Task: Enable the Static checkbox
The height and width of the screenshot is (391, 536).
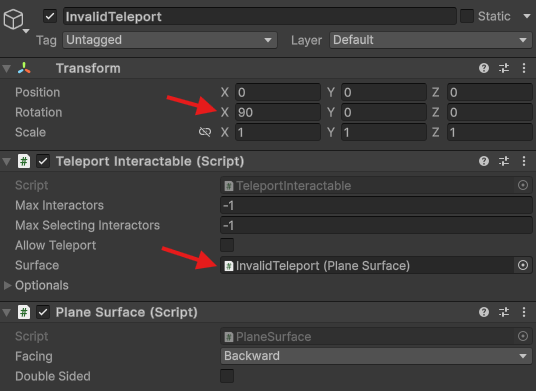Action: (467, 16)
